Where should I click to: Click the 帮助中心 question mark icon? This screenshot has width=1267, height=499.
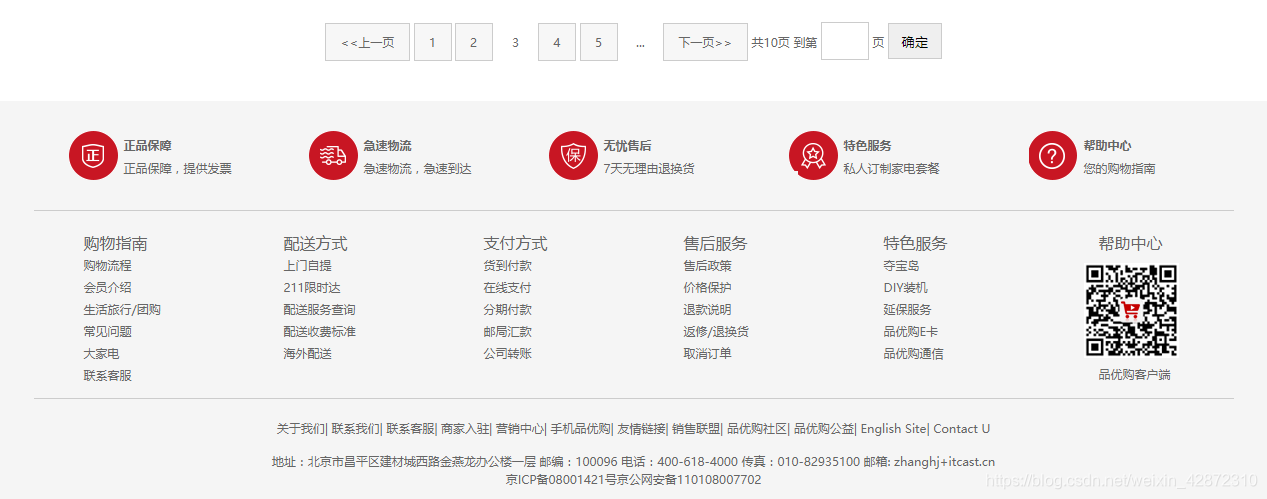[1053, 156]
